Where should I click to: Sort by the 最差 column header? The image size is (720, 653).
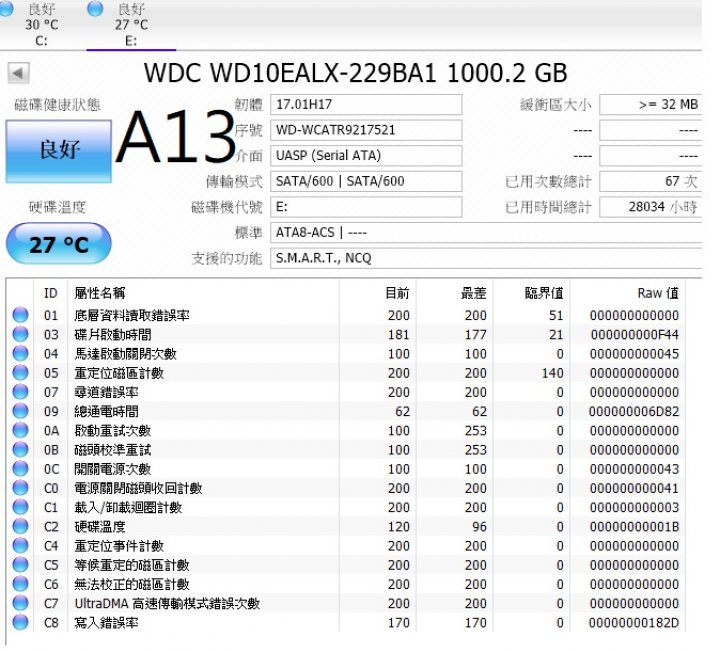pos(455,293)
